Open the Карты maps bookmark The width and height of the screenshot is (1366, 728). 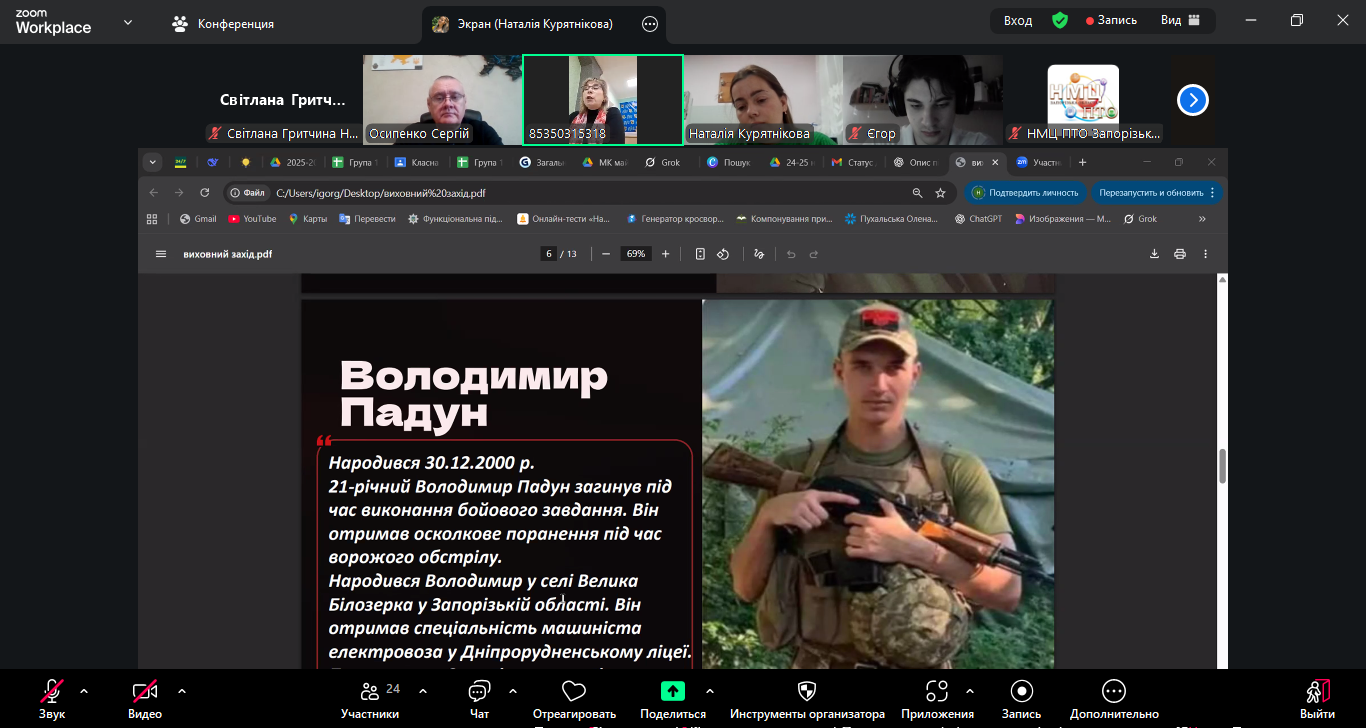coord(308,219)
